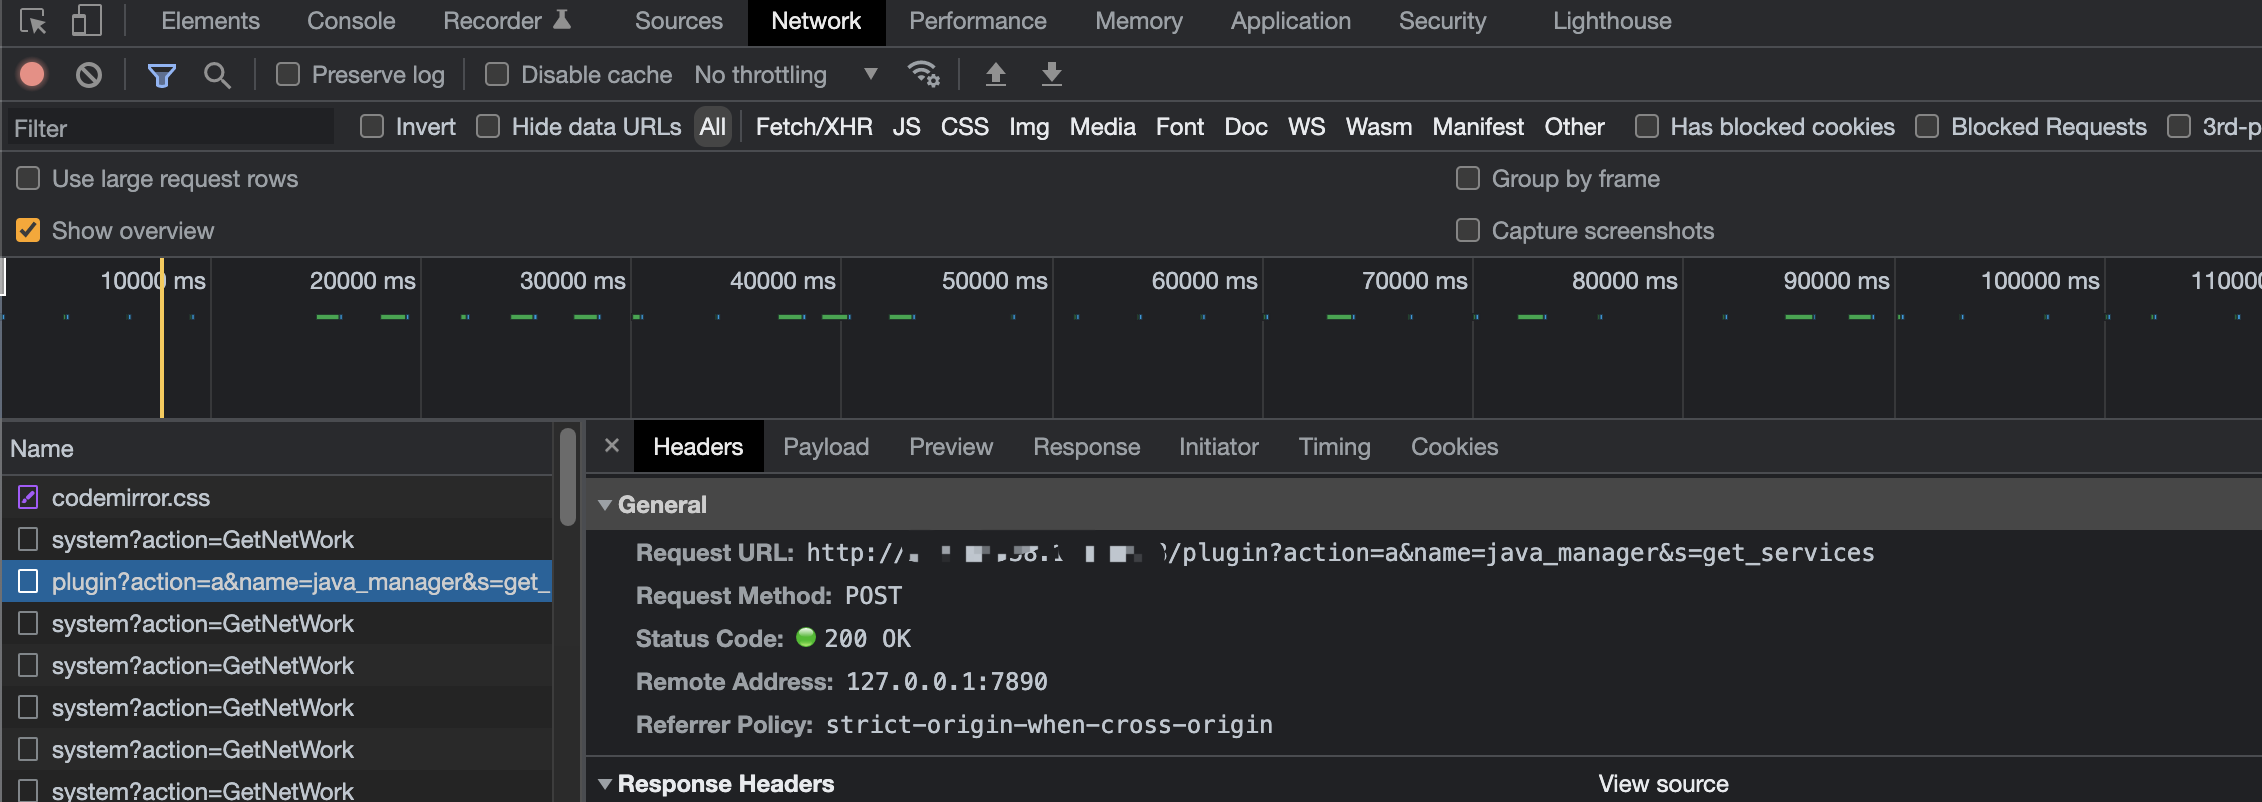This screenshot has width=2262, height=802.
Task: Filter requests by Media
Action: pyautogui.click(x=1103, y=127)
